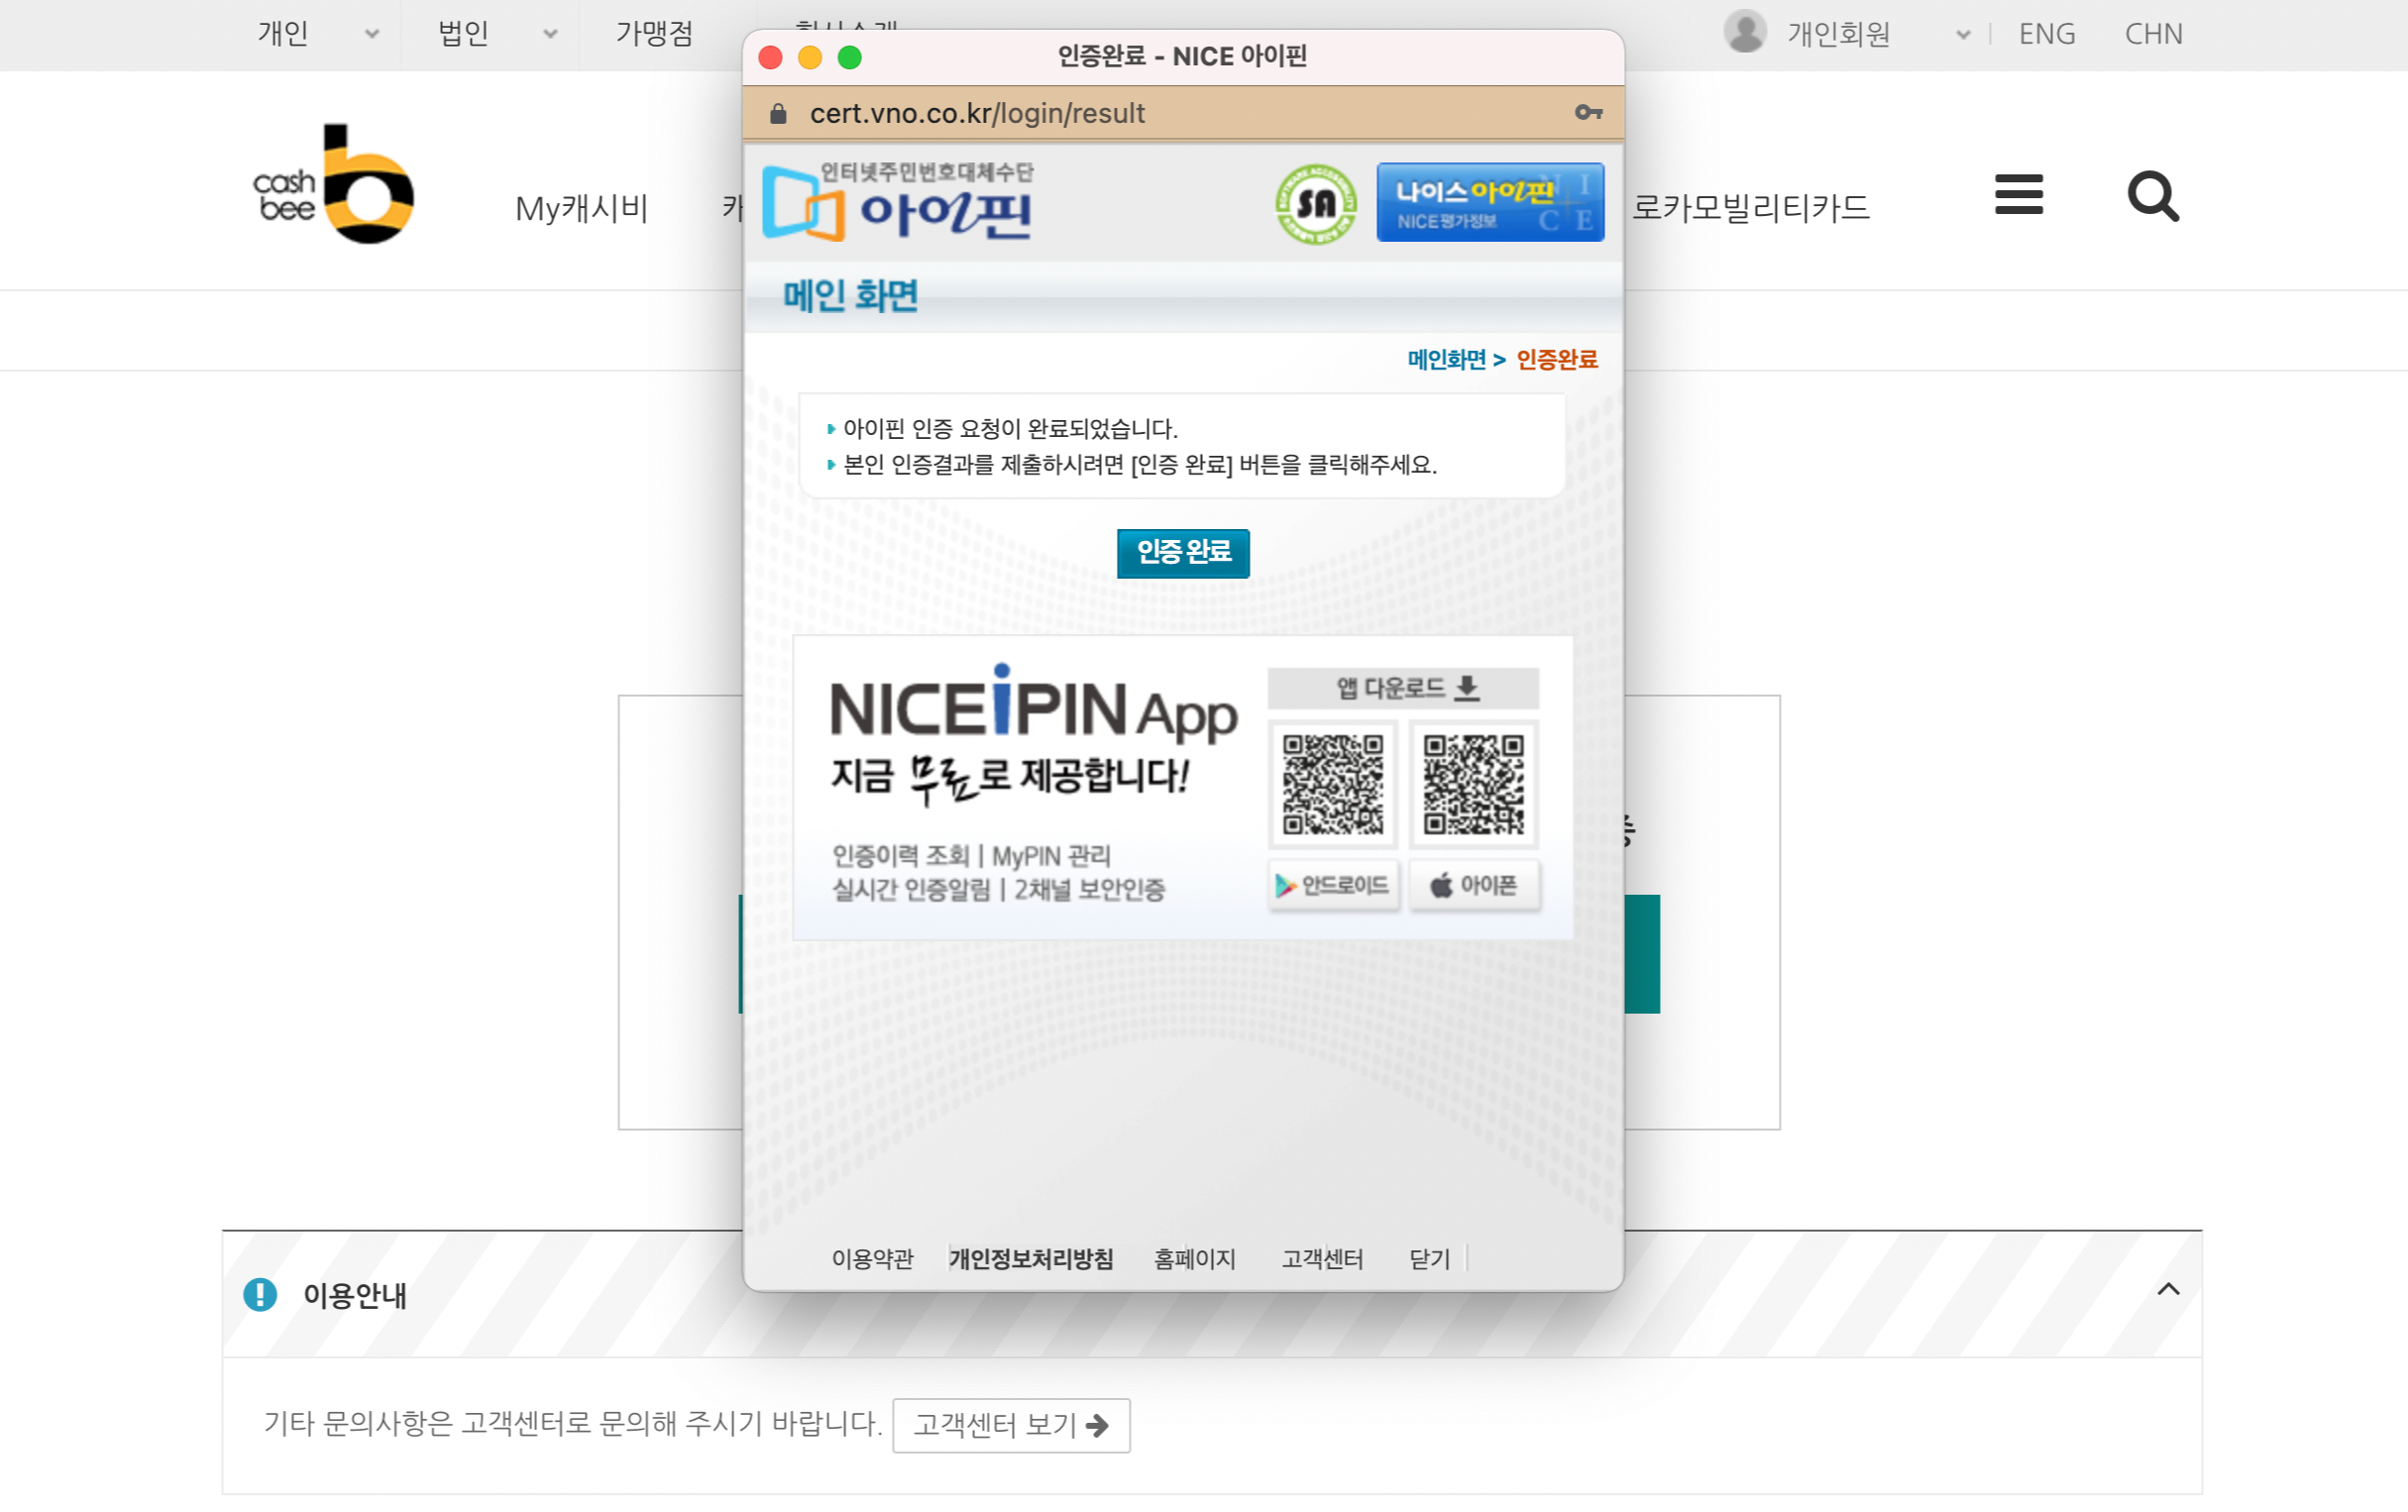Click 고객센터 보기 button

1011,1425
